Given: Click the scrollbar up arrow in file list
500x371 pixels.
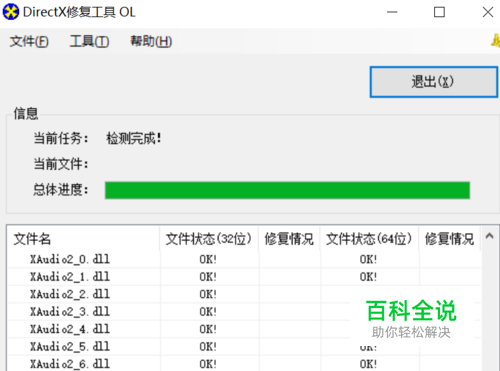Looking at the screenshot, I should pos(489,236).
